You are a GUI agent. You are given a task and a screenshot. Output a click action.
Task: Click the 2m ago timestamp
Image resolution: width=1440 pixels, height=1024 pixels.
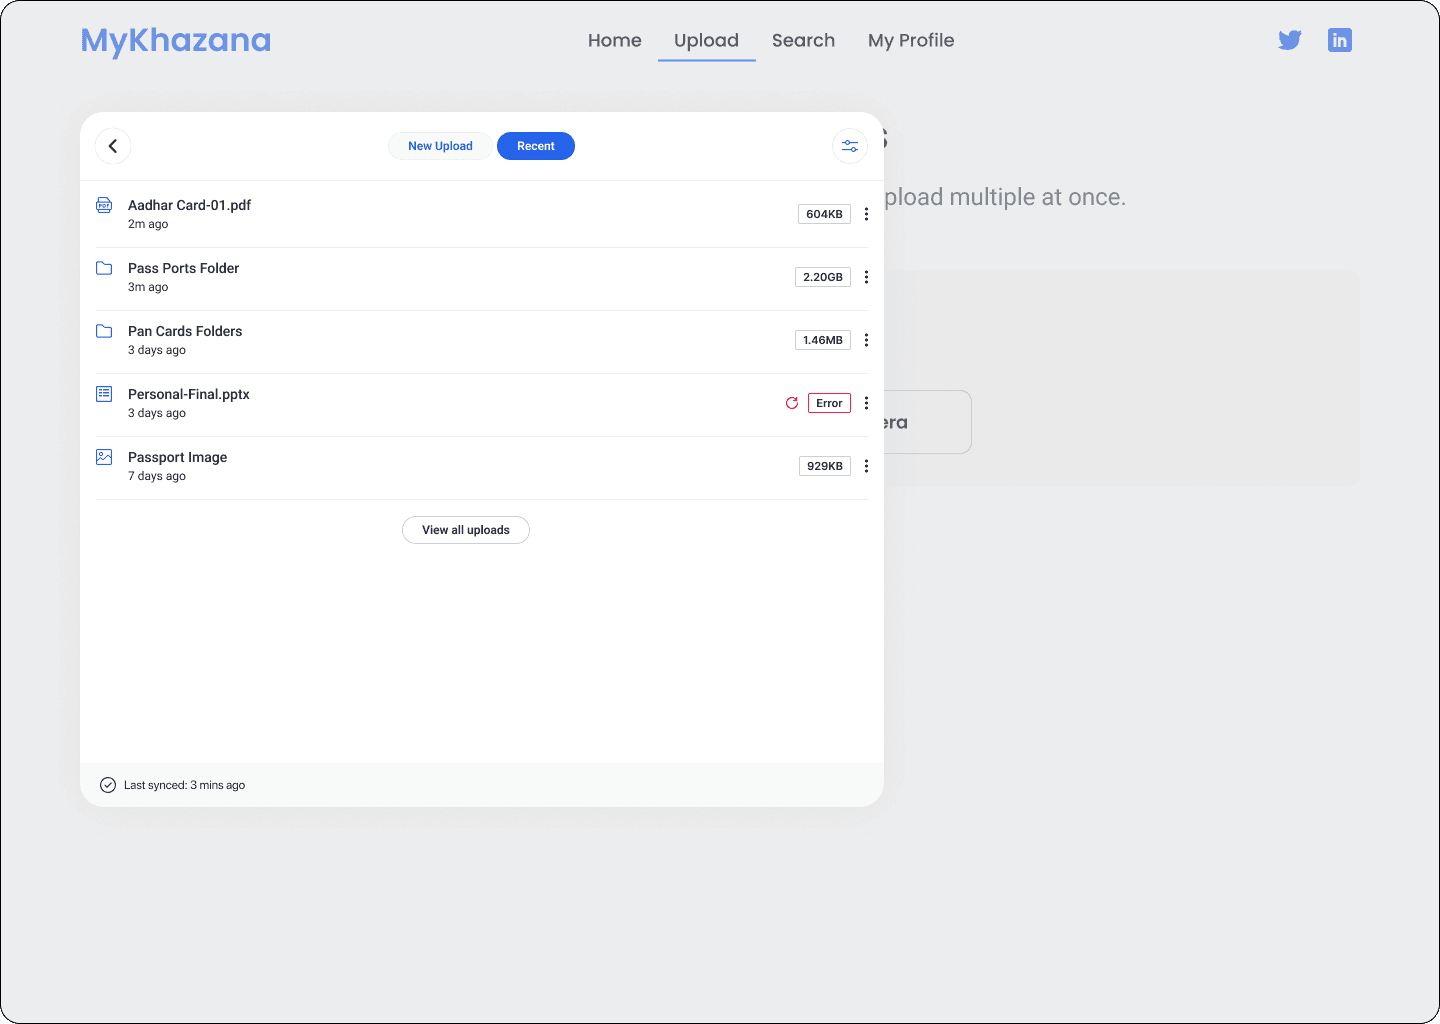[148, 224]
